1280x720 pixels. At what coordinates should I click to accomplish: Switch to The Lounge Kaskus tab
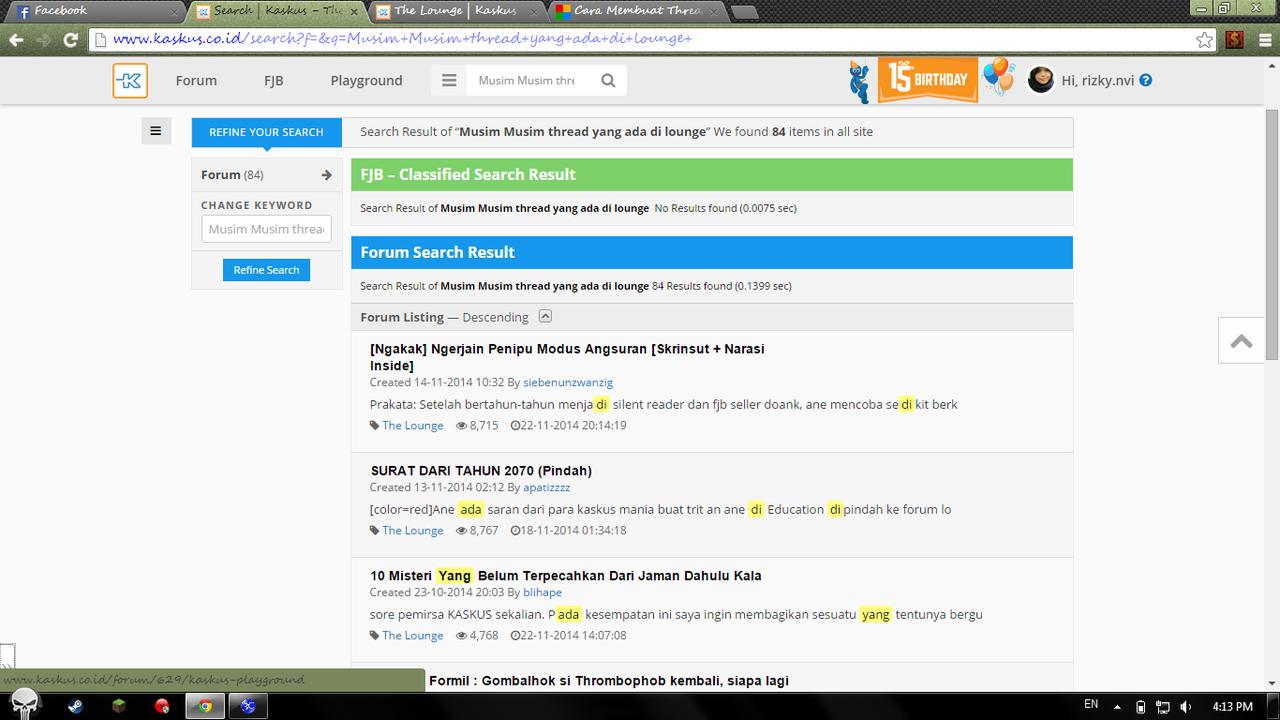pos(457,11)
